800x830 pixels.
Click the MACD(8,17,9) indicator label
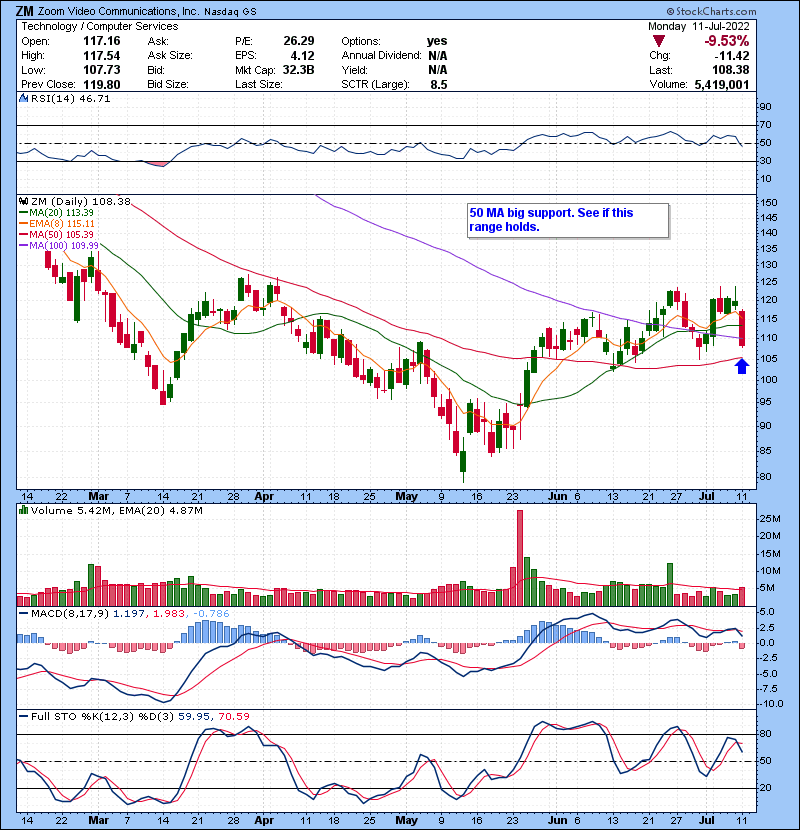[x=70, y=614]
